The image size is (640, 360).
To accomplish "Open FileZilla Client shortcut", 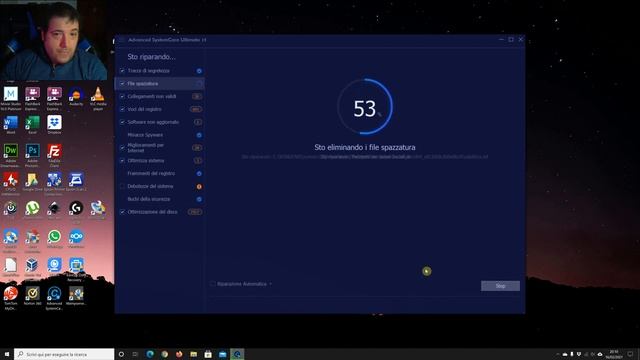I will tap(54, 155).
